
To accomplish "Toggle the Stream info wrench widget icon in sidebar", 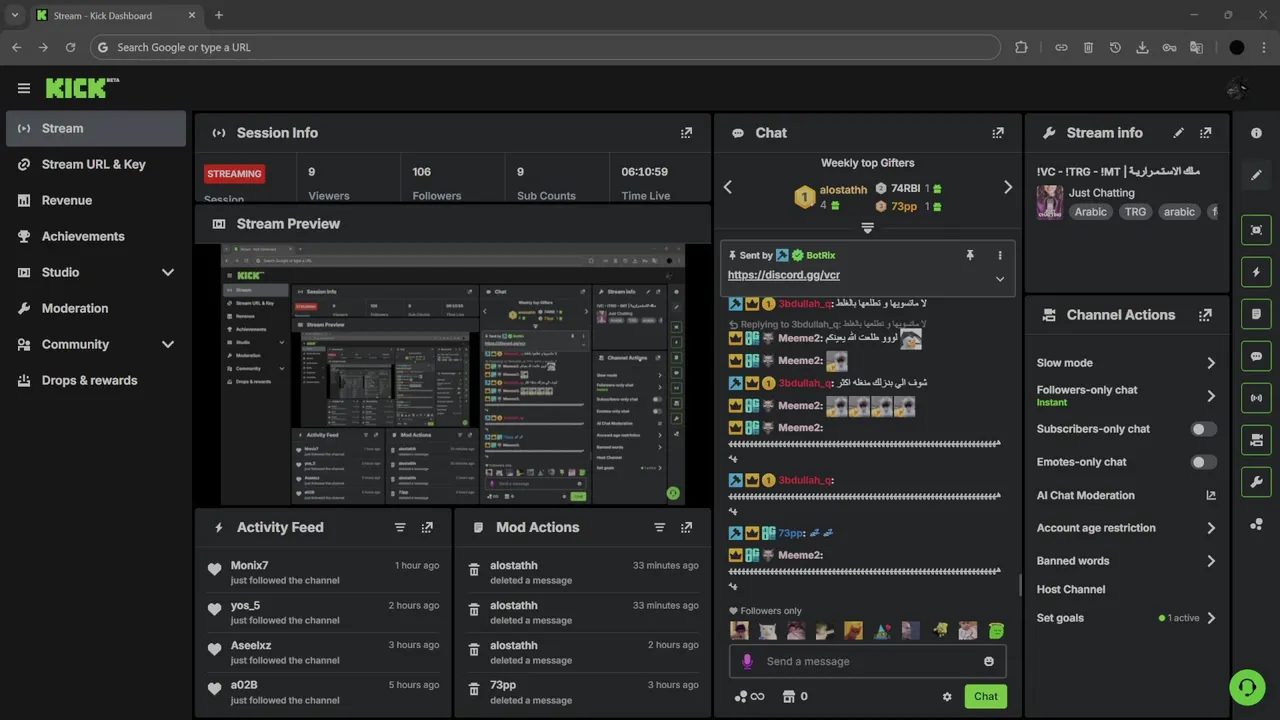I will tap(1257, 482).
